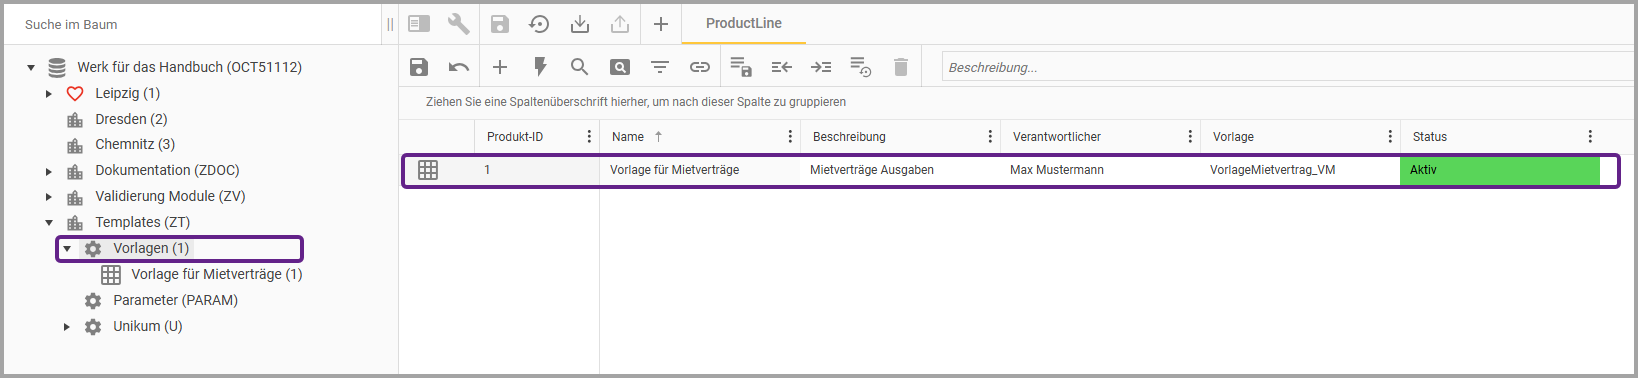Click the download import icon
The height and width of the screenshot is (378, 1638).
coord(580,24)
